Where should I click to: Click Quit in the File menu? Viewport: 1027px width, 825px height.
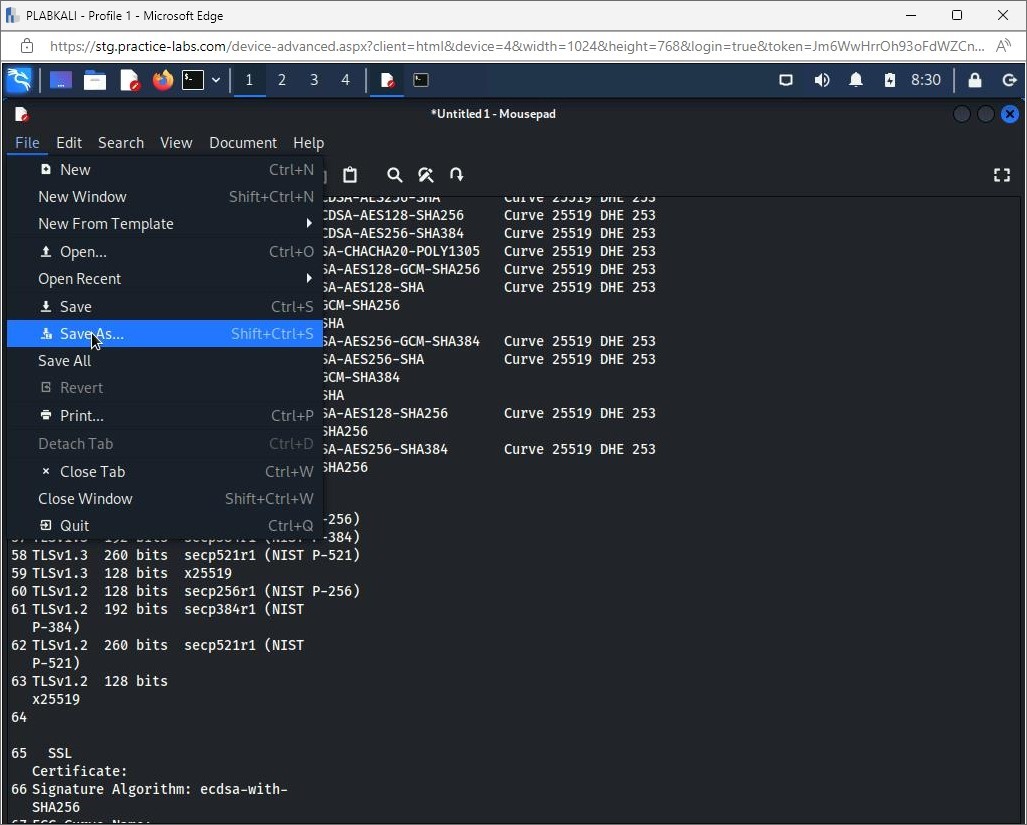point(74,526)
